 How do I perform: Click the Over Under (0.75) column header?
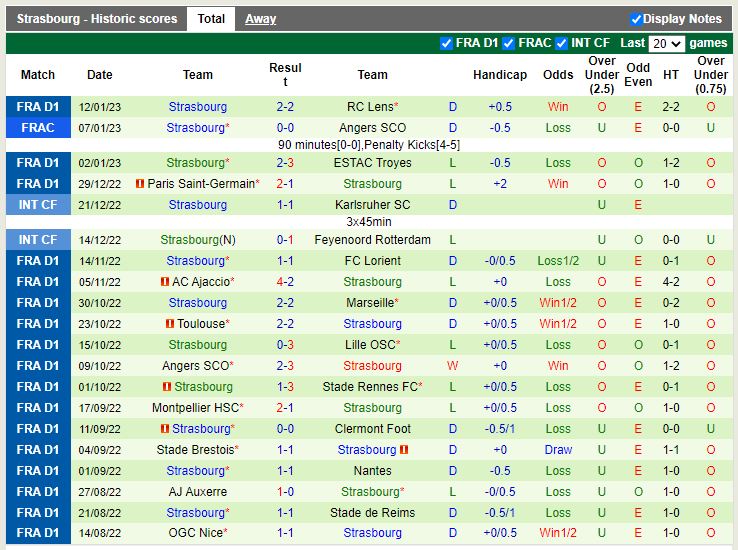710,75
